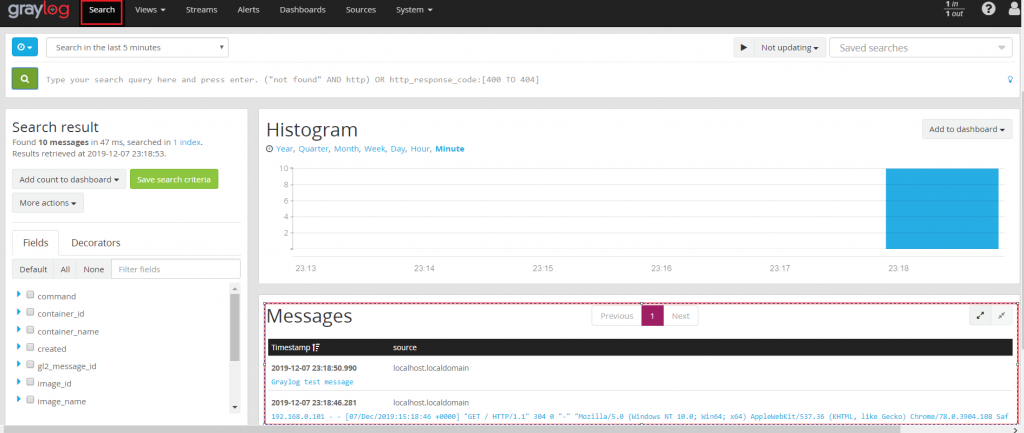Viewport: 1024px width, 433px height.
Task: Toggle the image_id field checkbox
Action: point(30,382)
